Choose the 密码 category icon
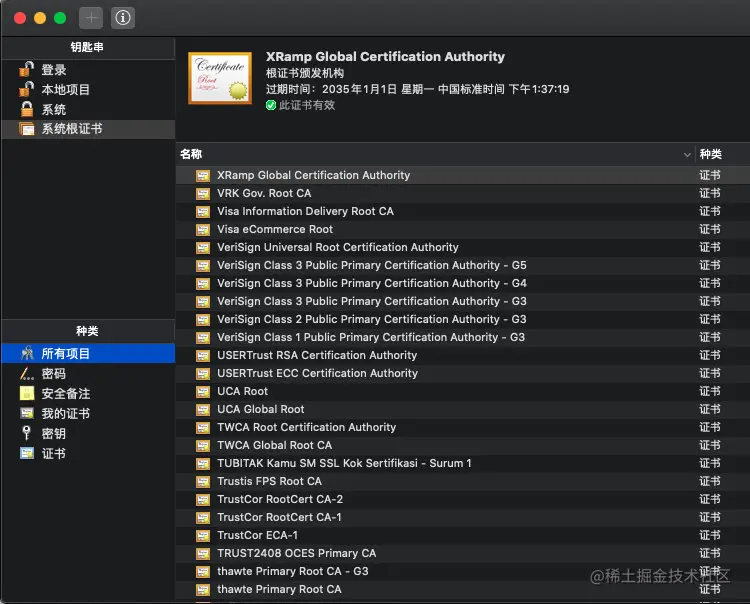Image resolution: width=750 pixels, height=604 pixels. 27,373
